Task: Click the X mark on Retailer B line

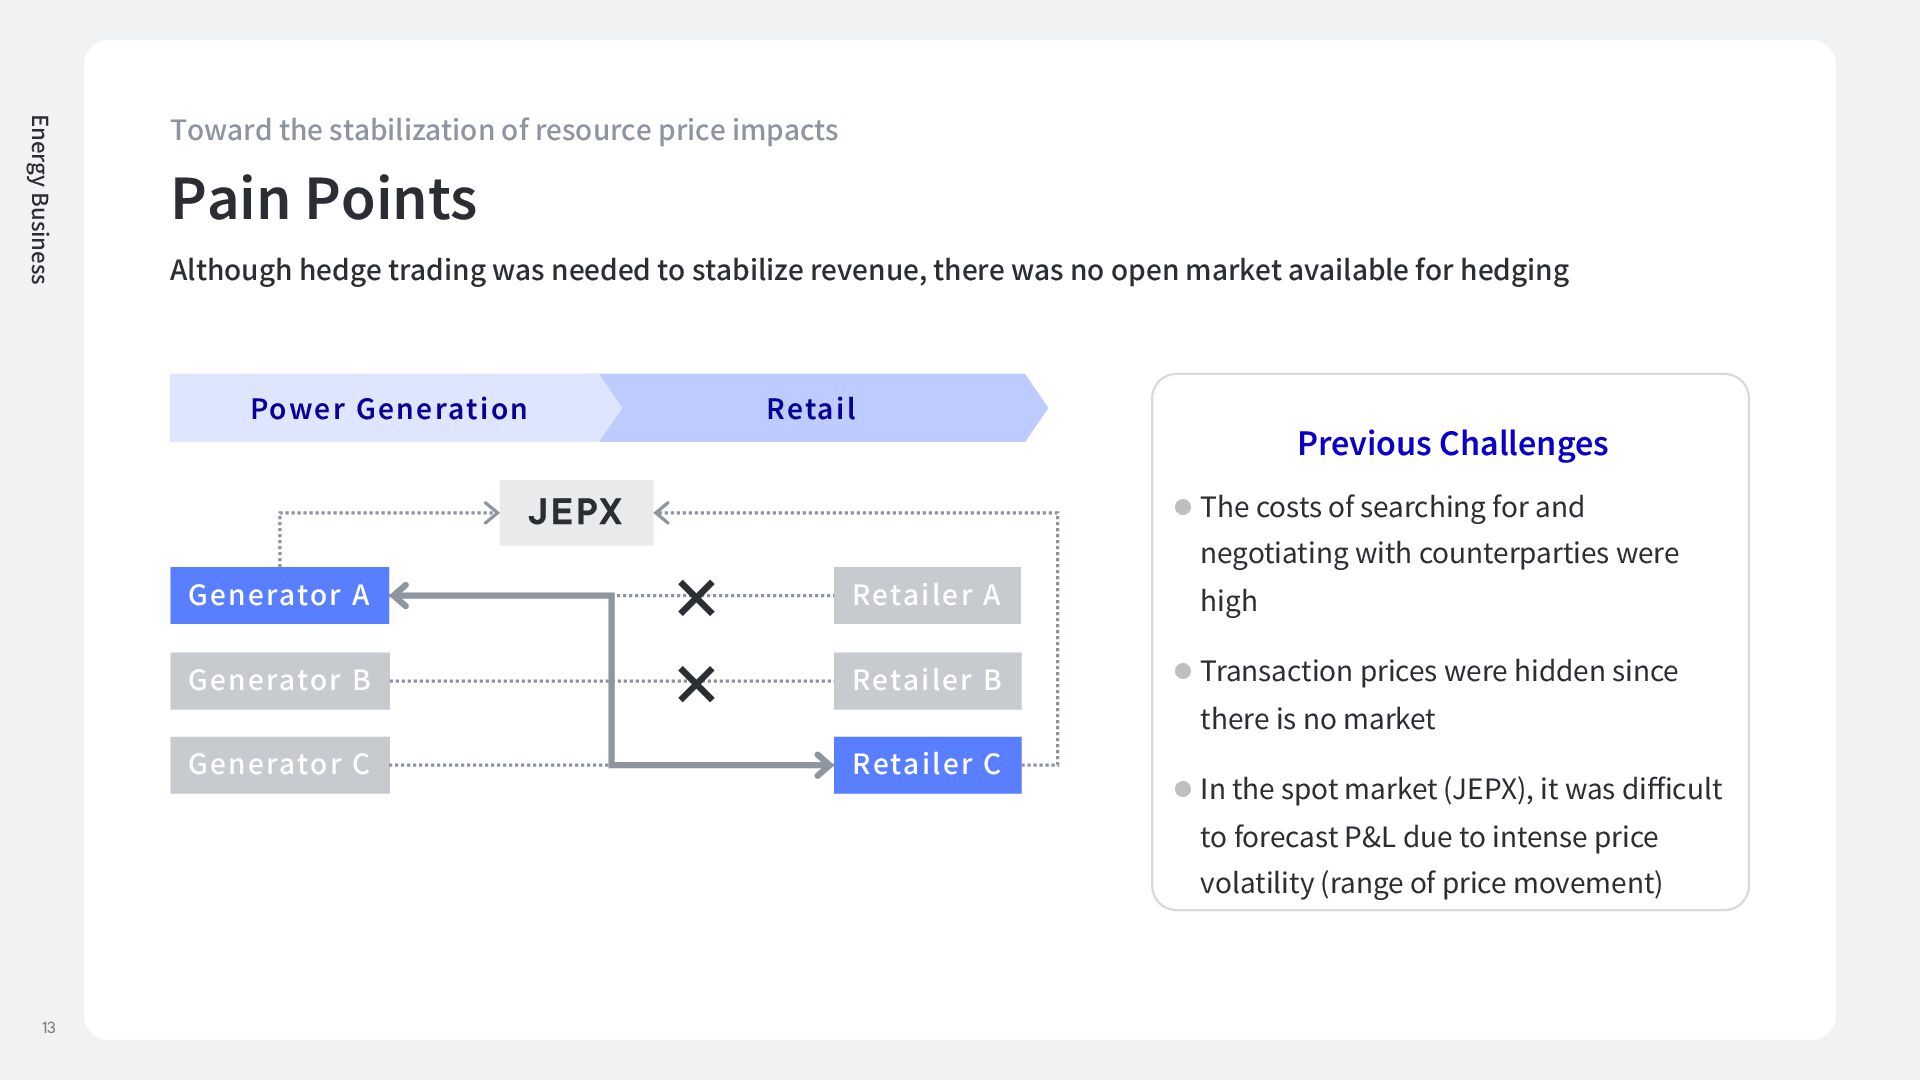Action: click(696, 684)
